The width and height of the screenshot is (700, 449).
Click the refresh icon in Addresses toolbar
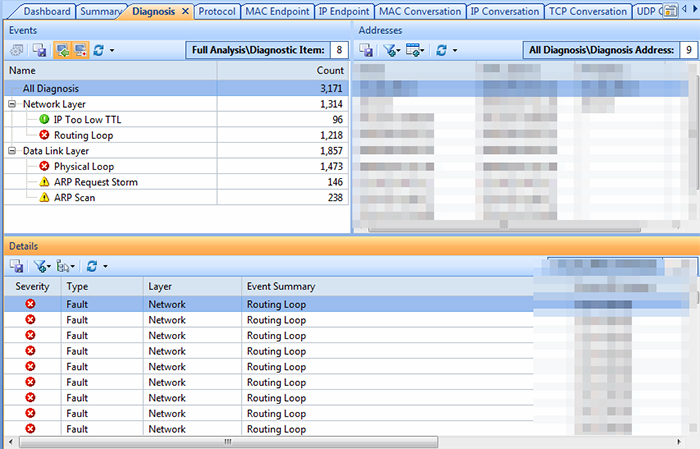441,50
